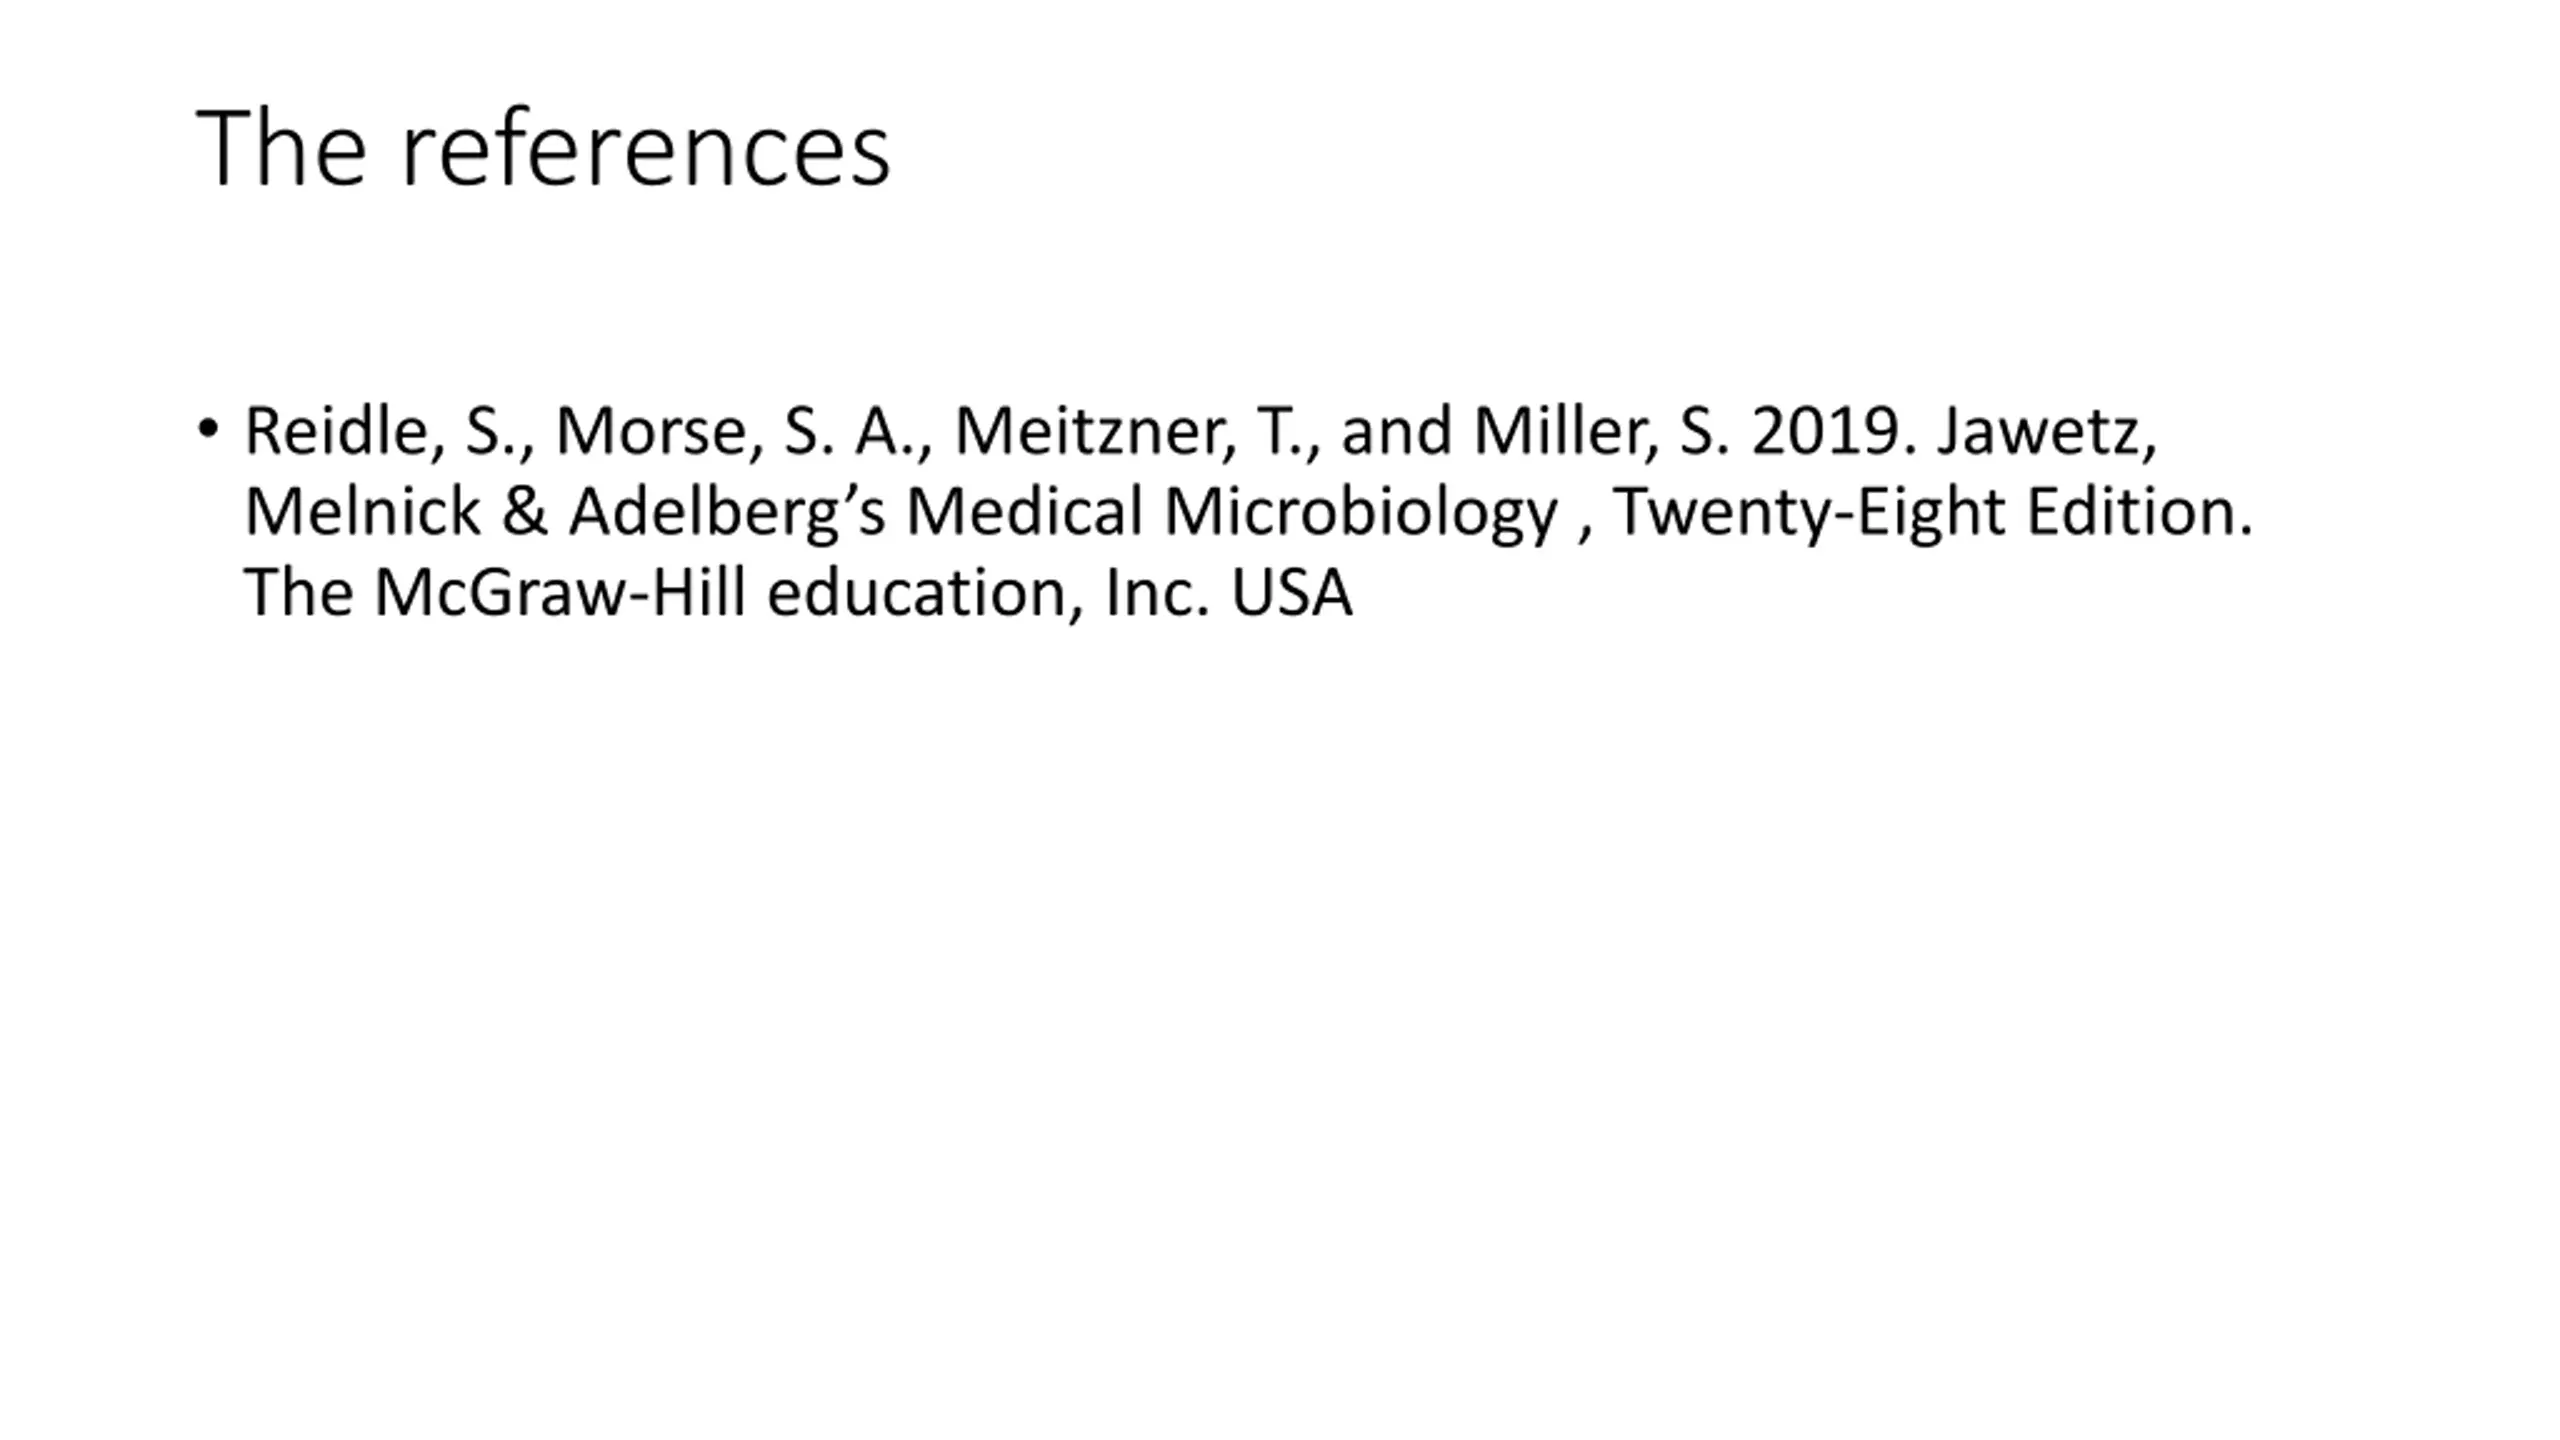This screenshot has height=1440, width=2560.
Task: Click the text 'Inc.' in third line
Action: click(1158, 592)
